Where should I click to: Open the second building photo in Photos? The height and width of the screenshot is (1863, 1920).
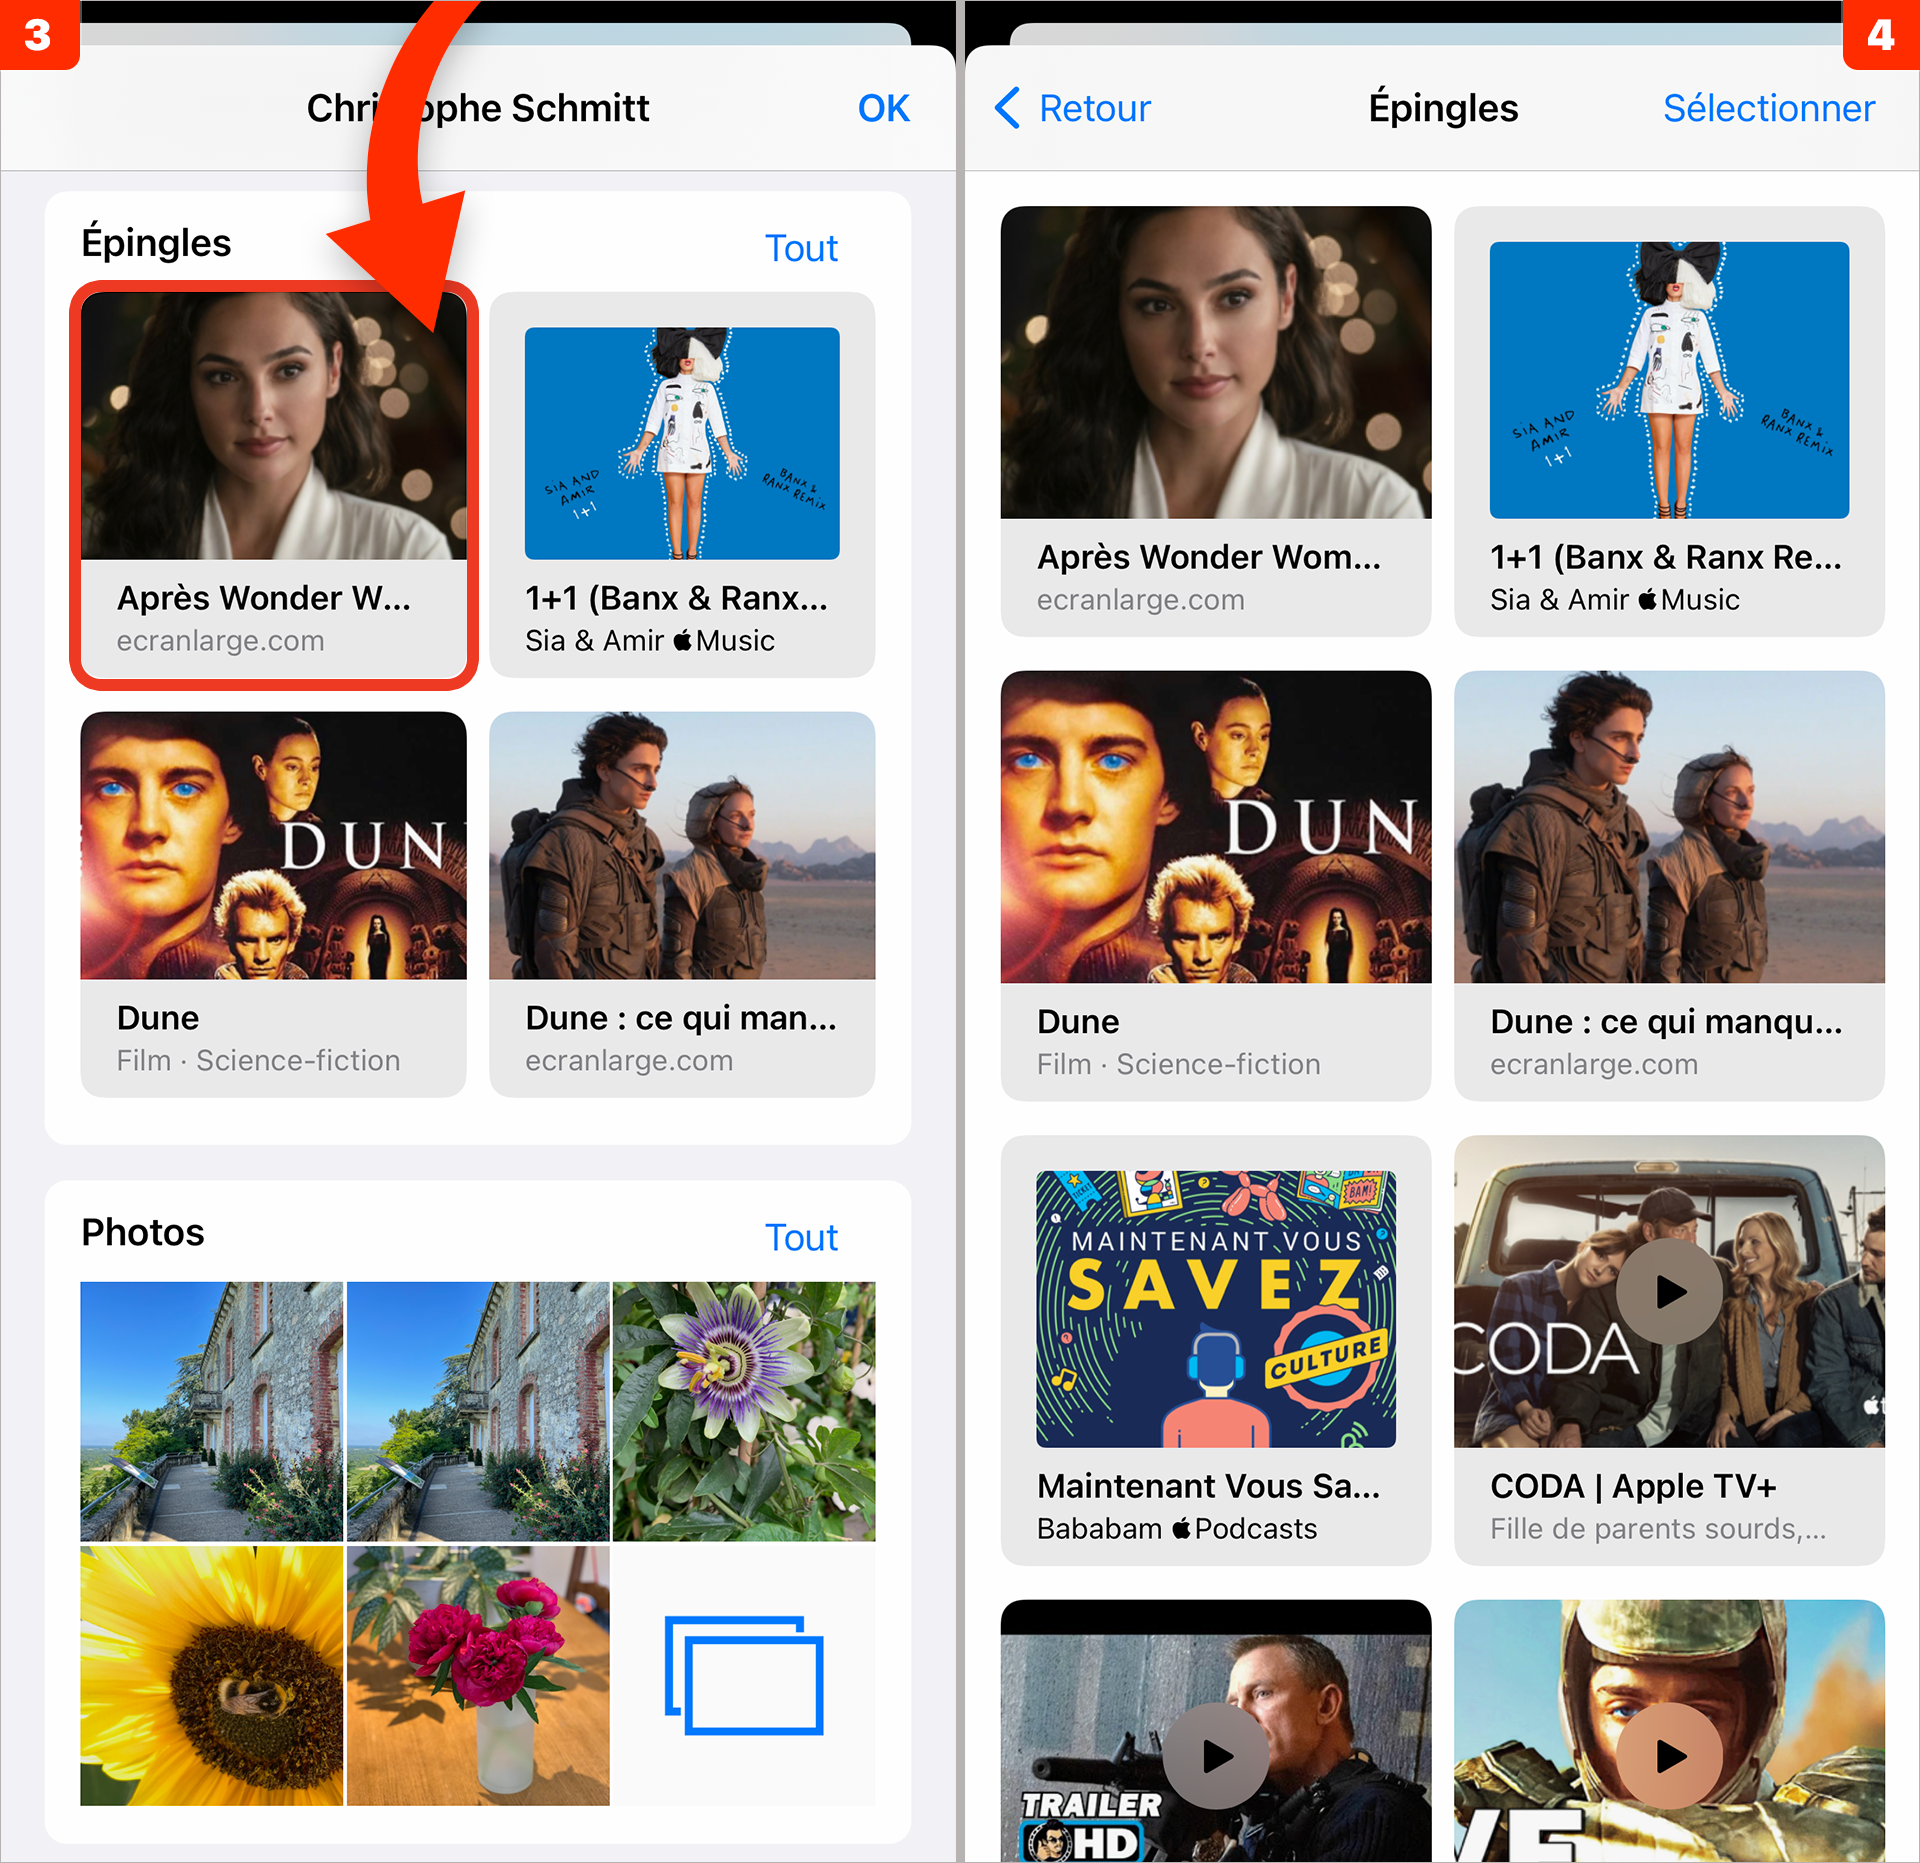[478, 1411]
